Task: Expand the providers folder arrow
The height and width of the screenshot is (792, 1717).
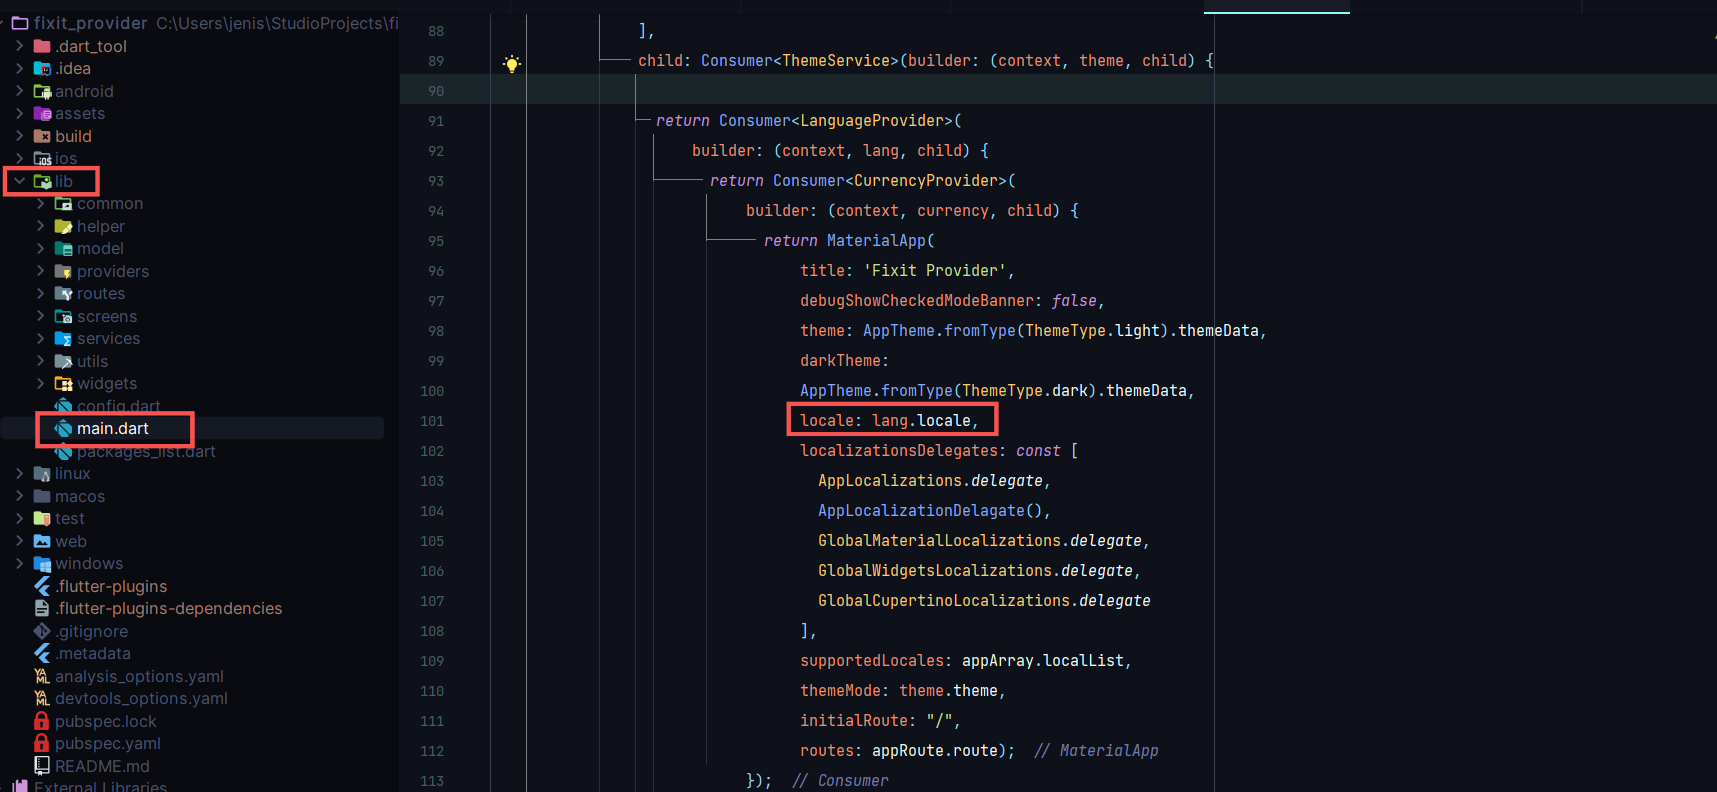Action: tap(41, 271)
